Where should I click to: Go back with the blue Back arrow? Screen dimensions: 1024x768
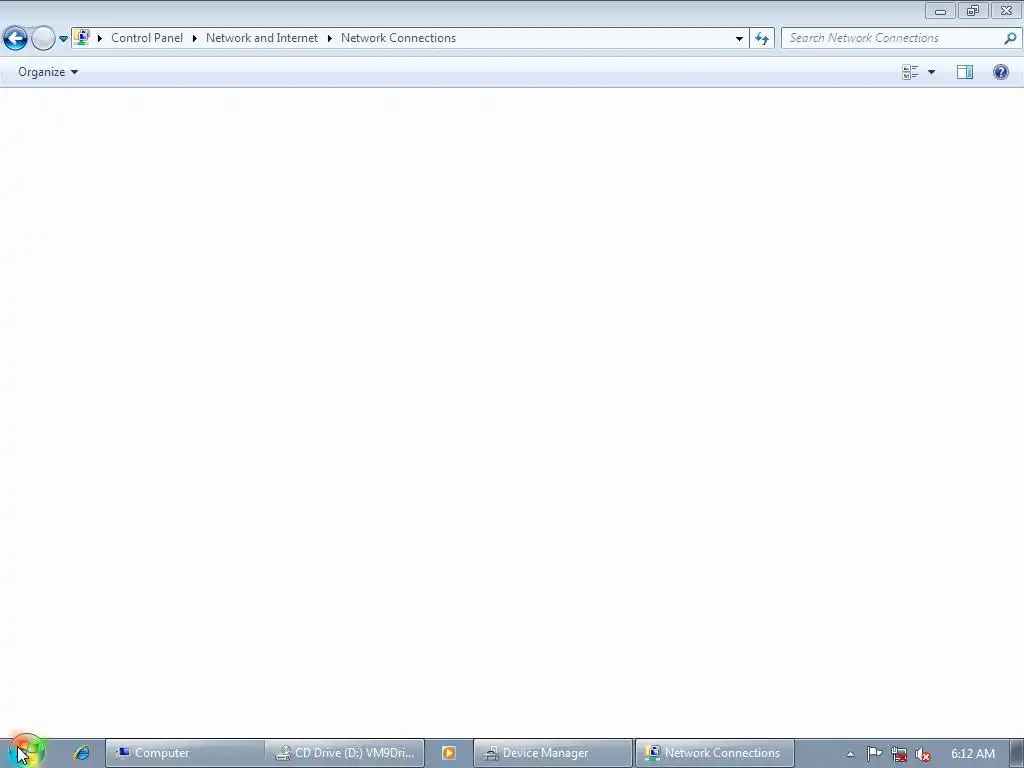(x=15, y=39)
